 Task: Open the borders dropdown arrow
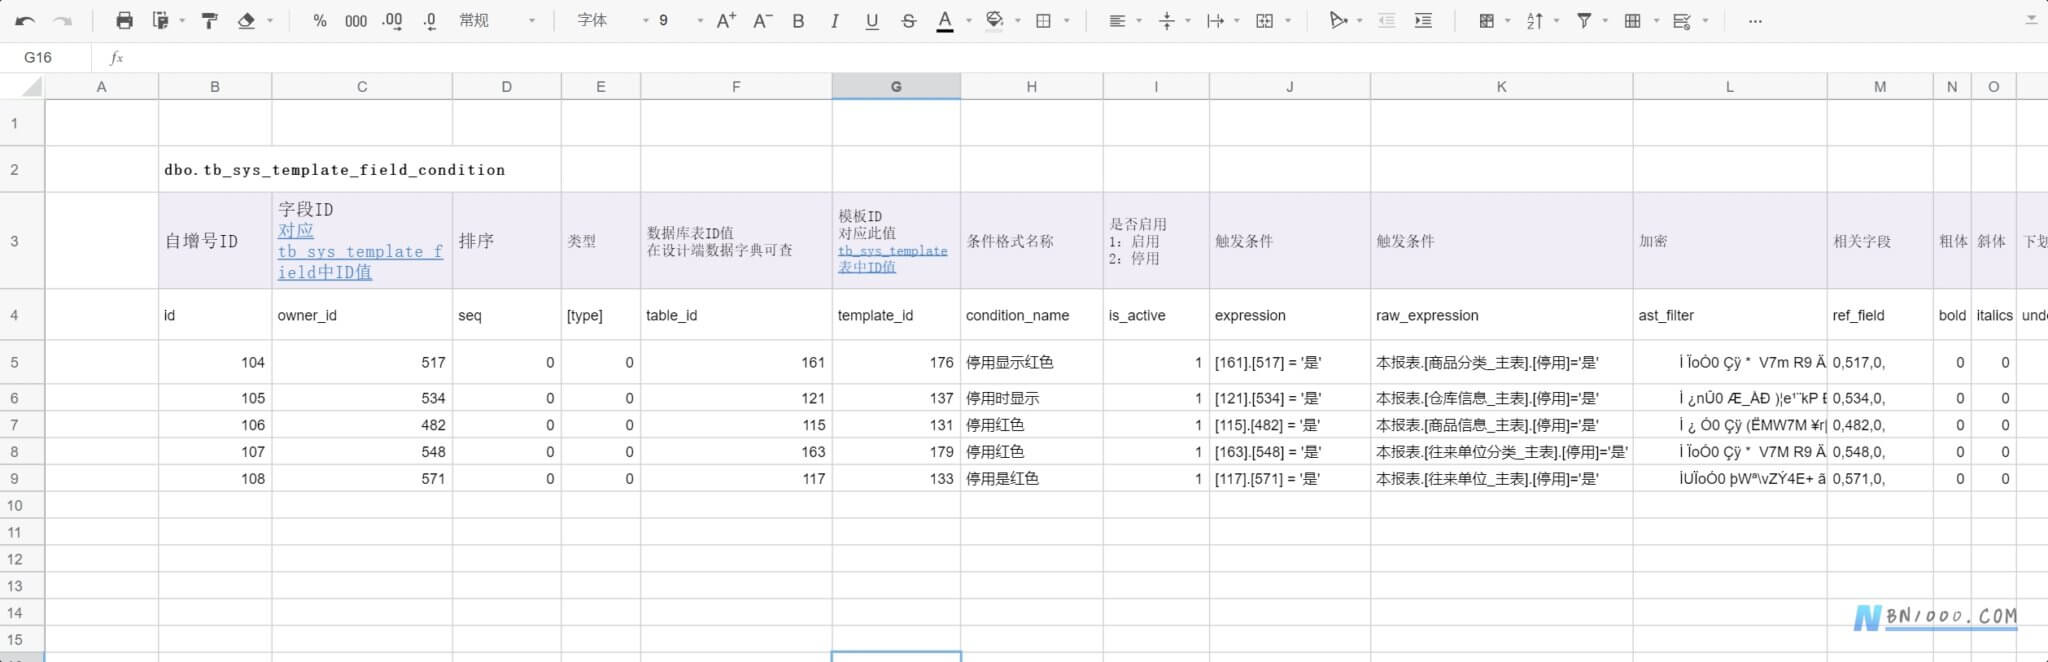point(1066,21)
